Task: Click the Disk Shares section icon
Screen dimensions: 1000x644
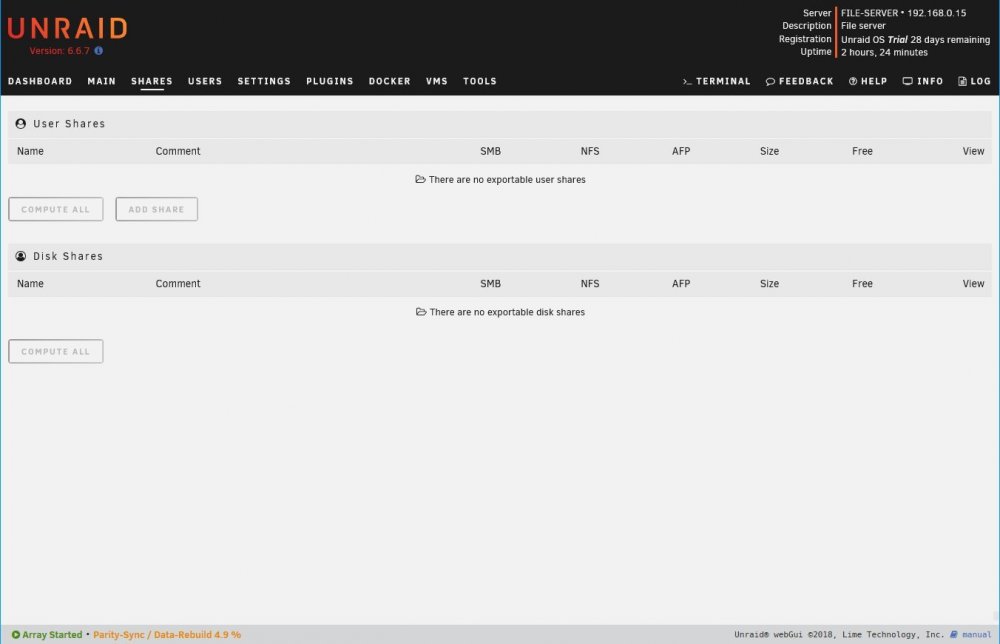Action: (x=21, y=256)
